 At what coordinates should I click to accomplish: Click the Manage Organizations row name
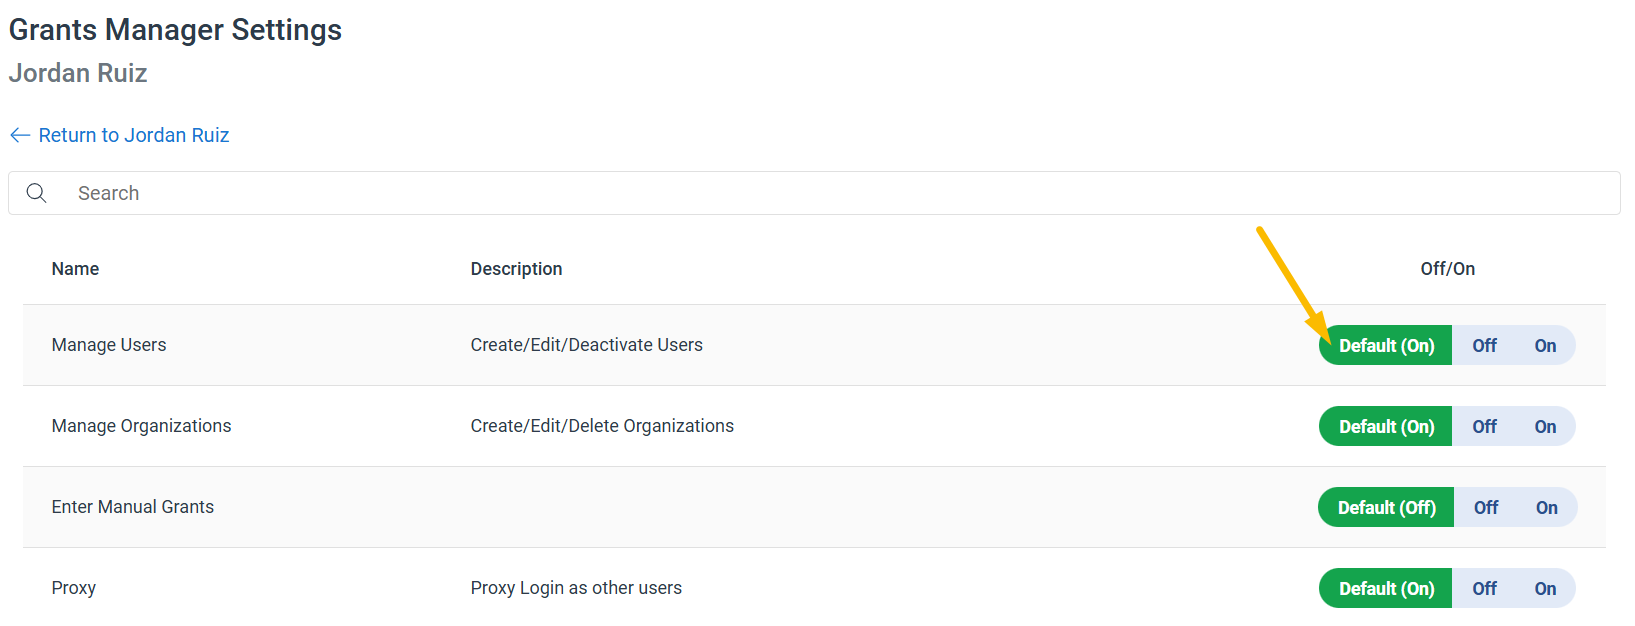pos(141,426)
